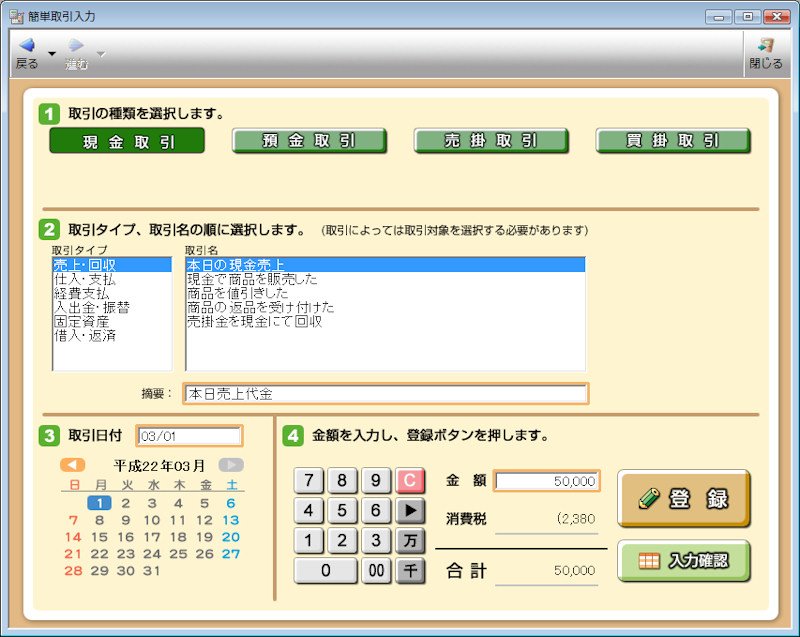Click keypad digit 3
This screenshot has height=637, width=800.
click(376, 540)
